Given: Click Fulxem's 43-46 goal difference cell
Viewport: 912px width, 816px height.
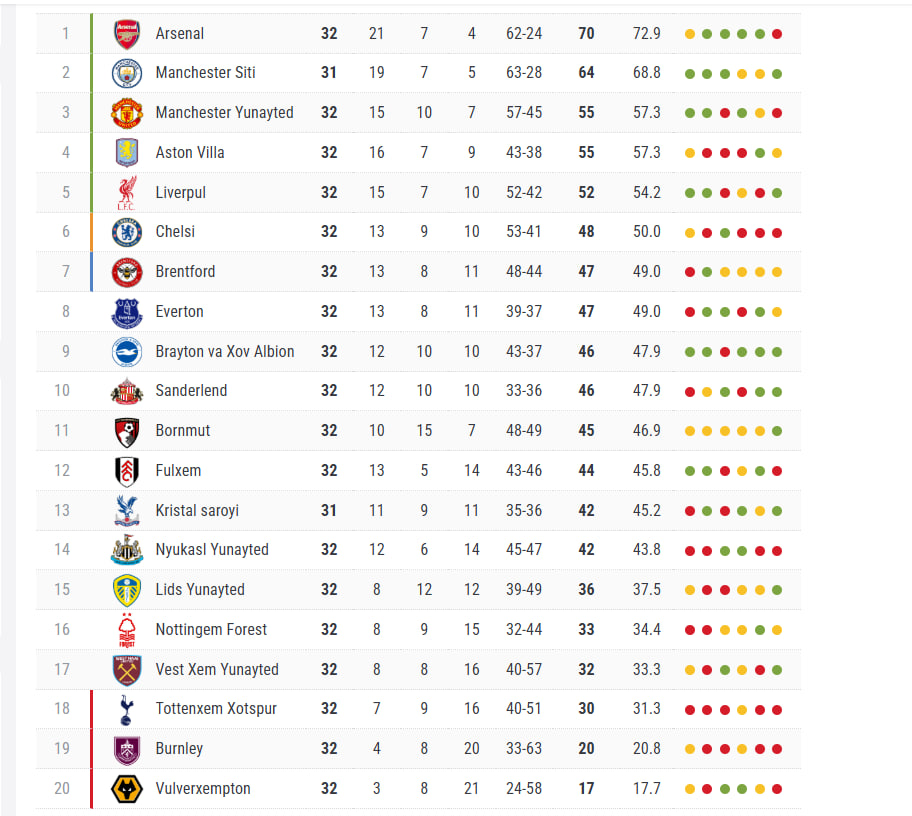Looking at the screenshot, I should click(524, 471).
